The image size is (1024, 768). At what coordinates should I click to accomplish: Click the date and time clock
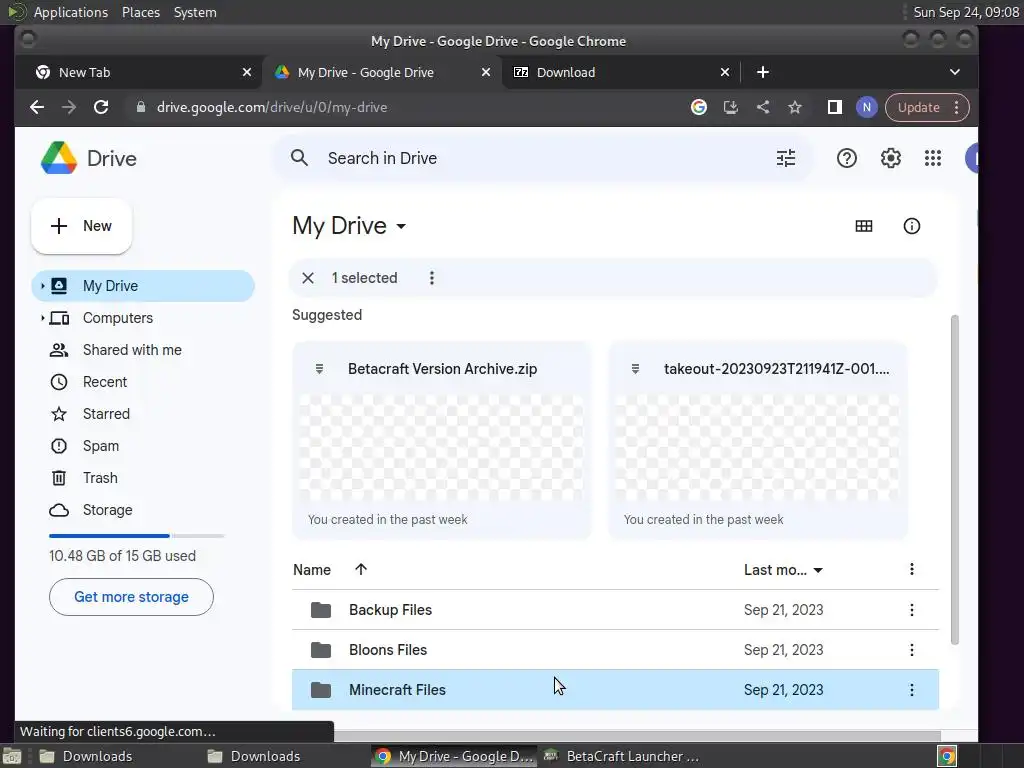pyautogui.click(x=966, y=12)
